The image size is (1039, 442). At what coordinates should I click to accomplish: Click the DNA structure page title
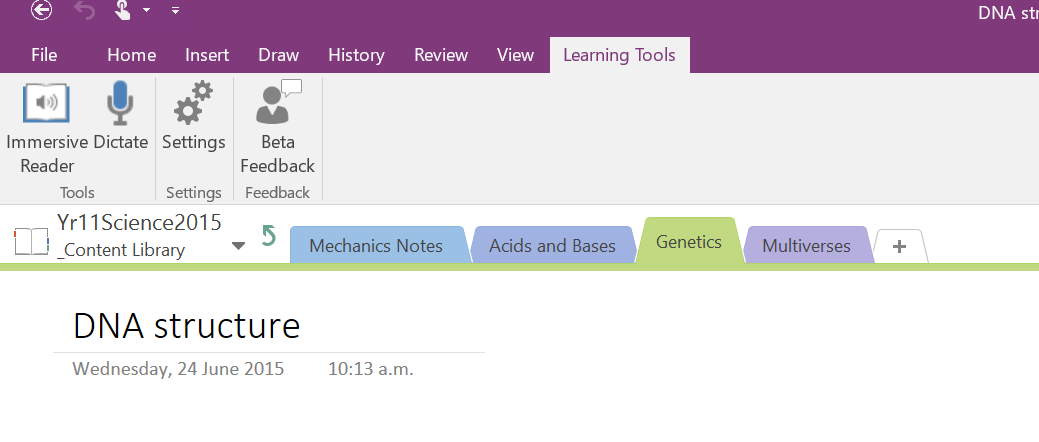(x=186, y=326)
